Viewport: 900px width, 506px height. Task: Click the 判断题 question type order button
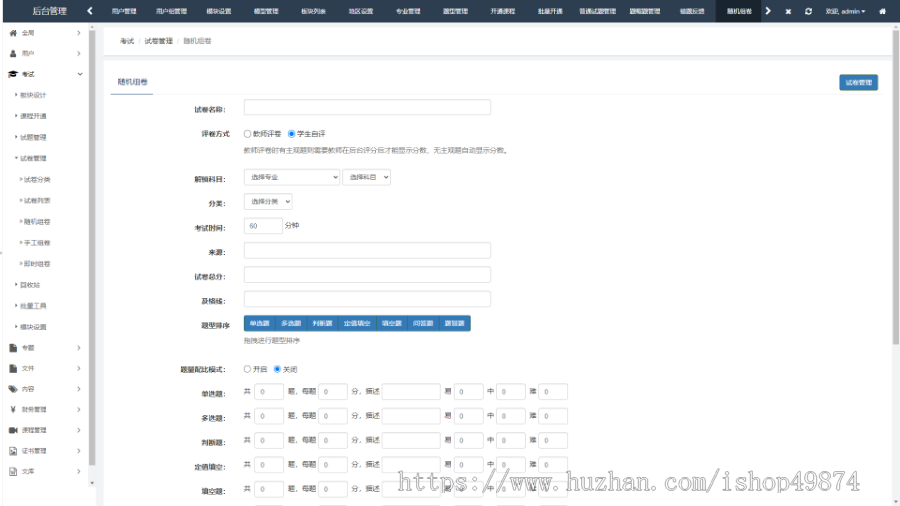[x=323, y=324]
